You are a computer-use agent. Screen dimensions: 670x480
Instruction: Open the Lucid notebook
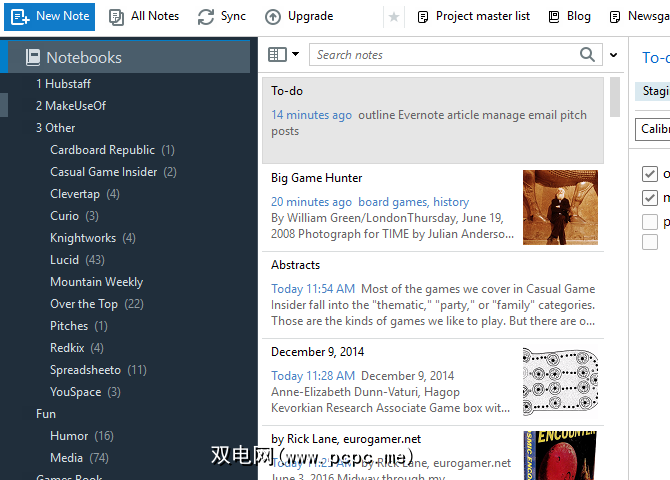tap(77, 260)
